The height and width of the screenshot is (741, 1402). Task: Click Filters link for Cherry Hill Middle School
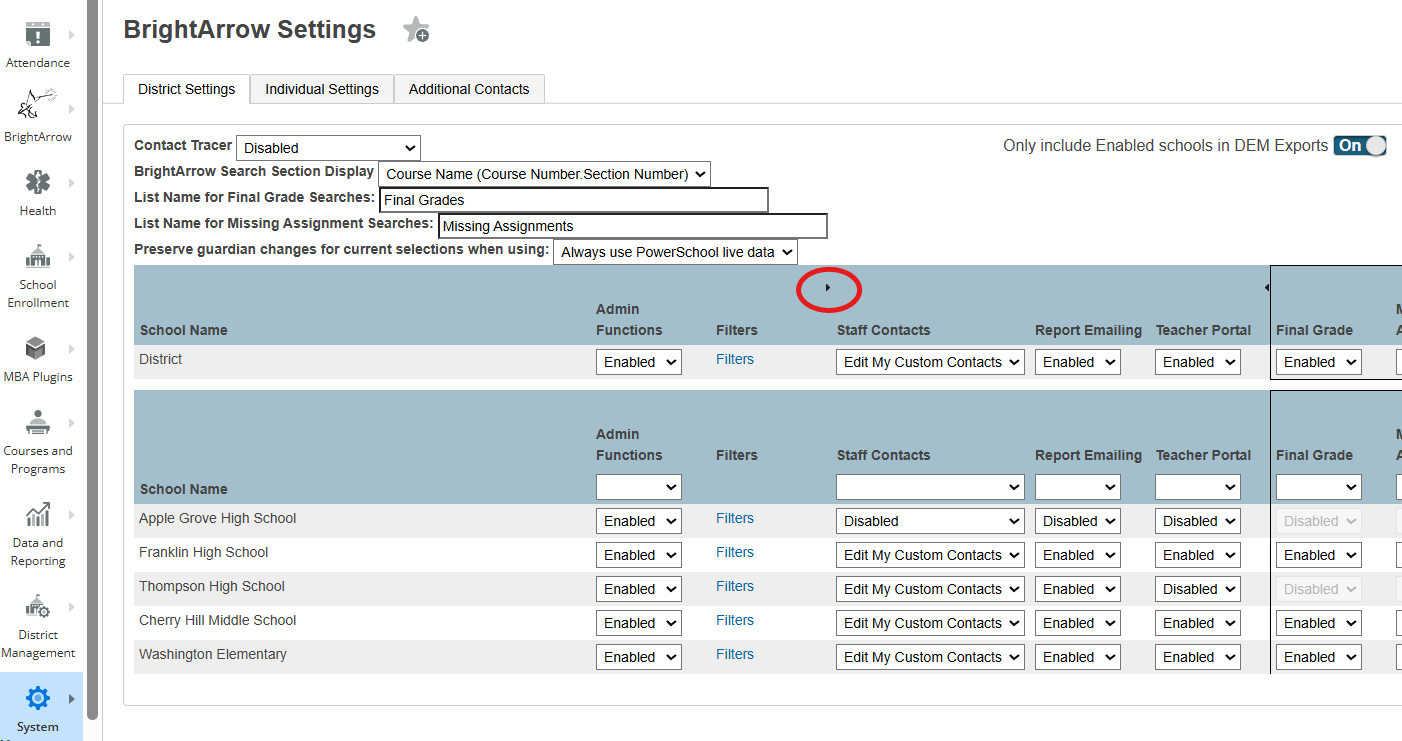735,620
